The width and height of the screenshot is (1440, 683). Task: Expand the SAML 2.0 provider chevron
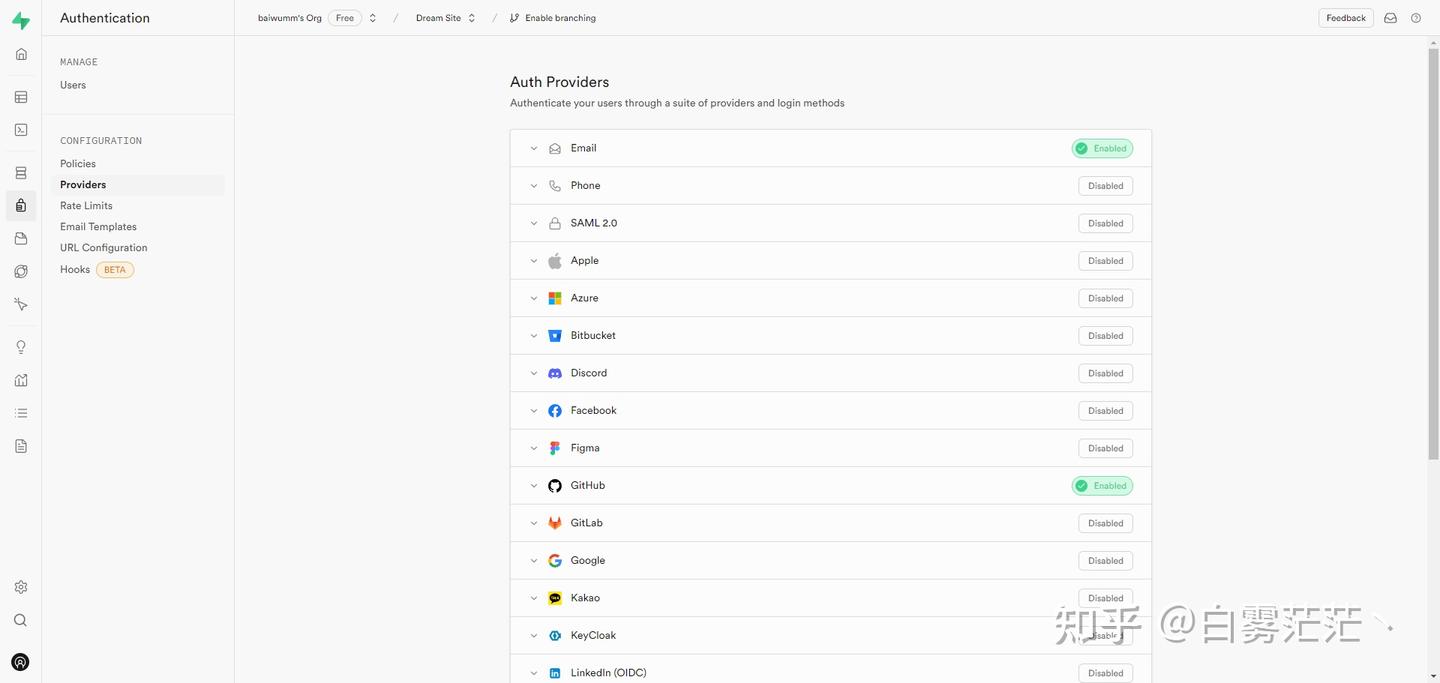pos(534,223)
